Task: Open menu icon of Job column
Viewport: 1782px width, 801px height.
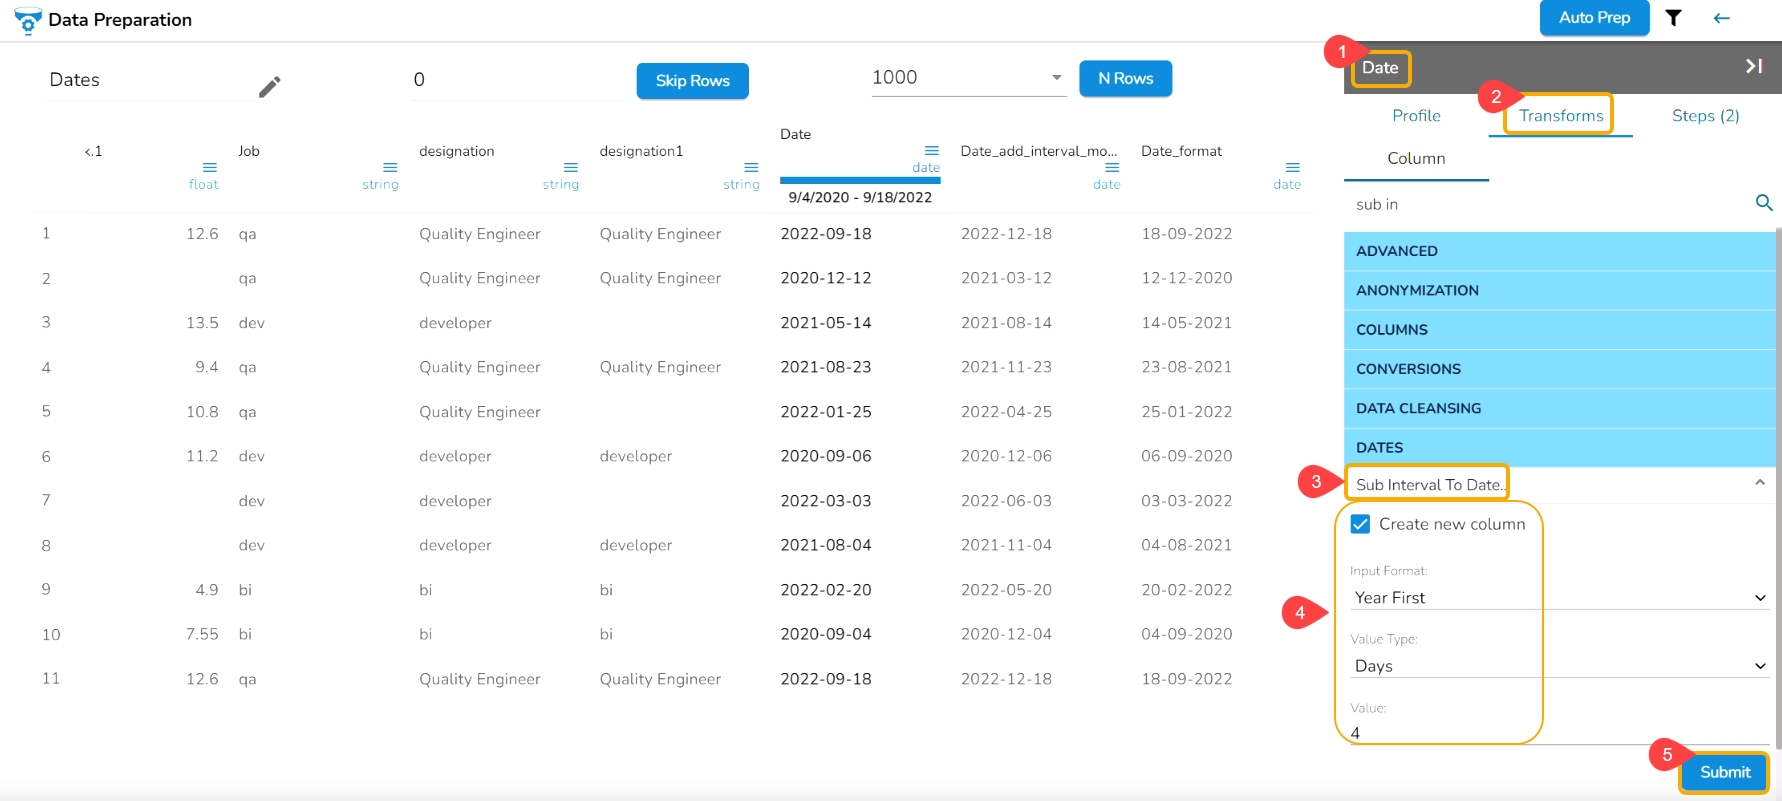Action: (x=390, y=167)
